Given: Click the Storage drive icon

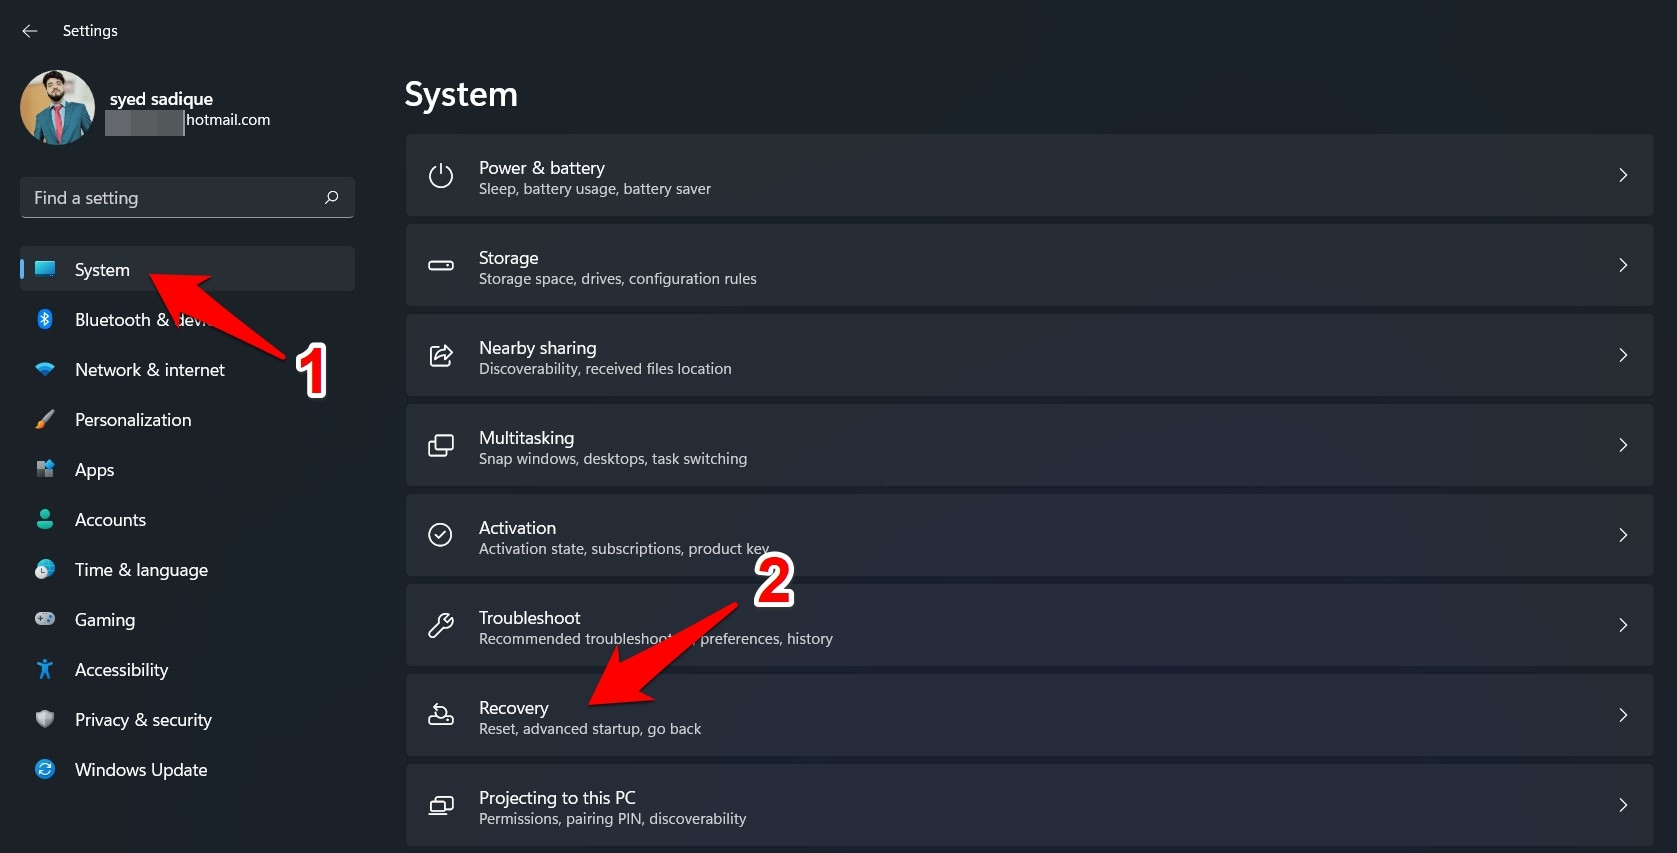Looking at the screenshot, I should [x=441, y=266].
